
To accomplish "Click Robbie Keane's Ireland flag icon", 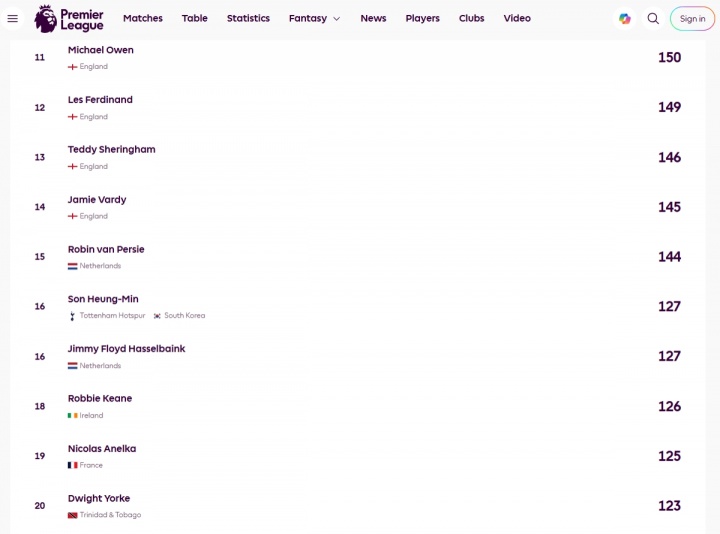I will point(72,416).
